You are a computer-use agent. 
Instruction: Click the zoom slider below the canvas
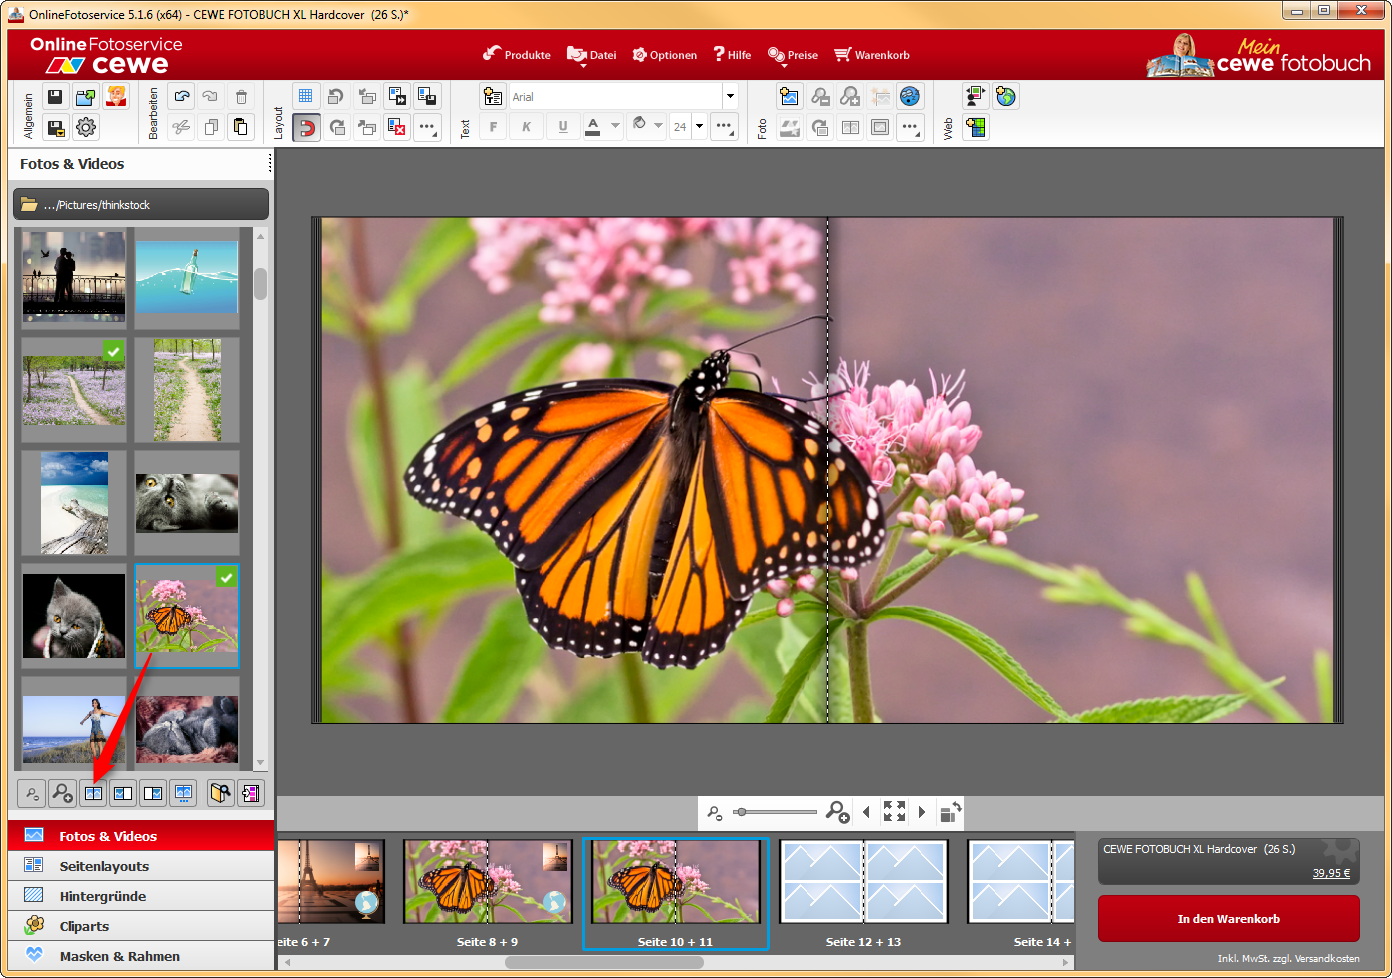coord(775,812)
